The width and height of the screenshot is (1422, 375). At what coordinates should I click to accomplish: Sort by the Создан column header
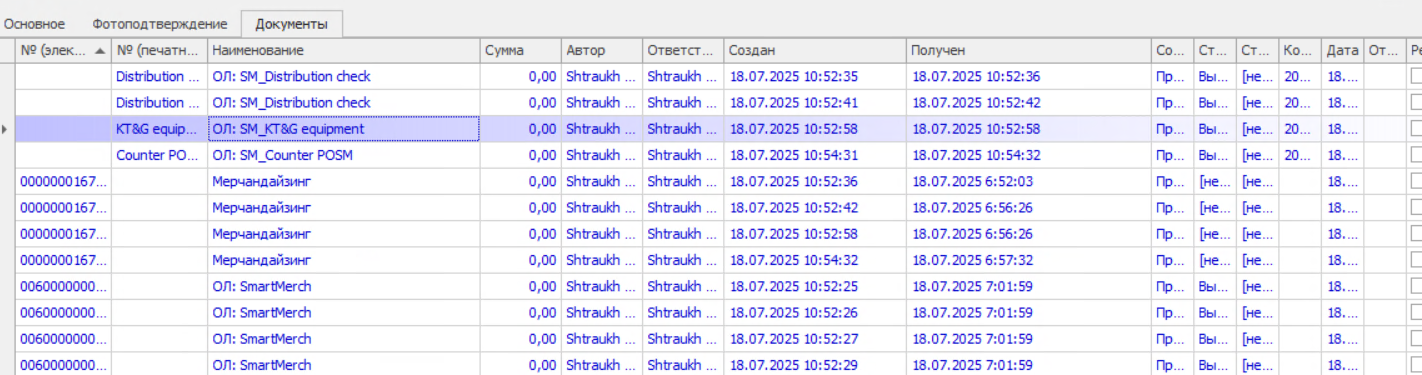click(x=815, y=50)
